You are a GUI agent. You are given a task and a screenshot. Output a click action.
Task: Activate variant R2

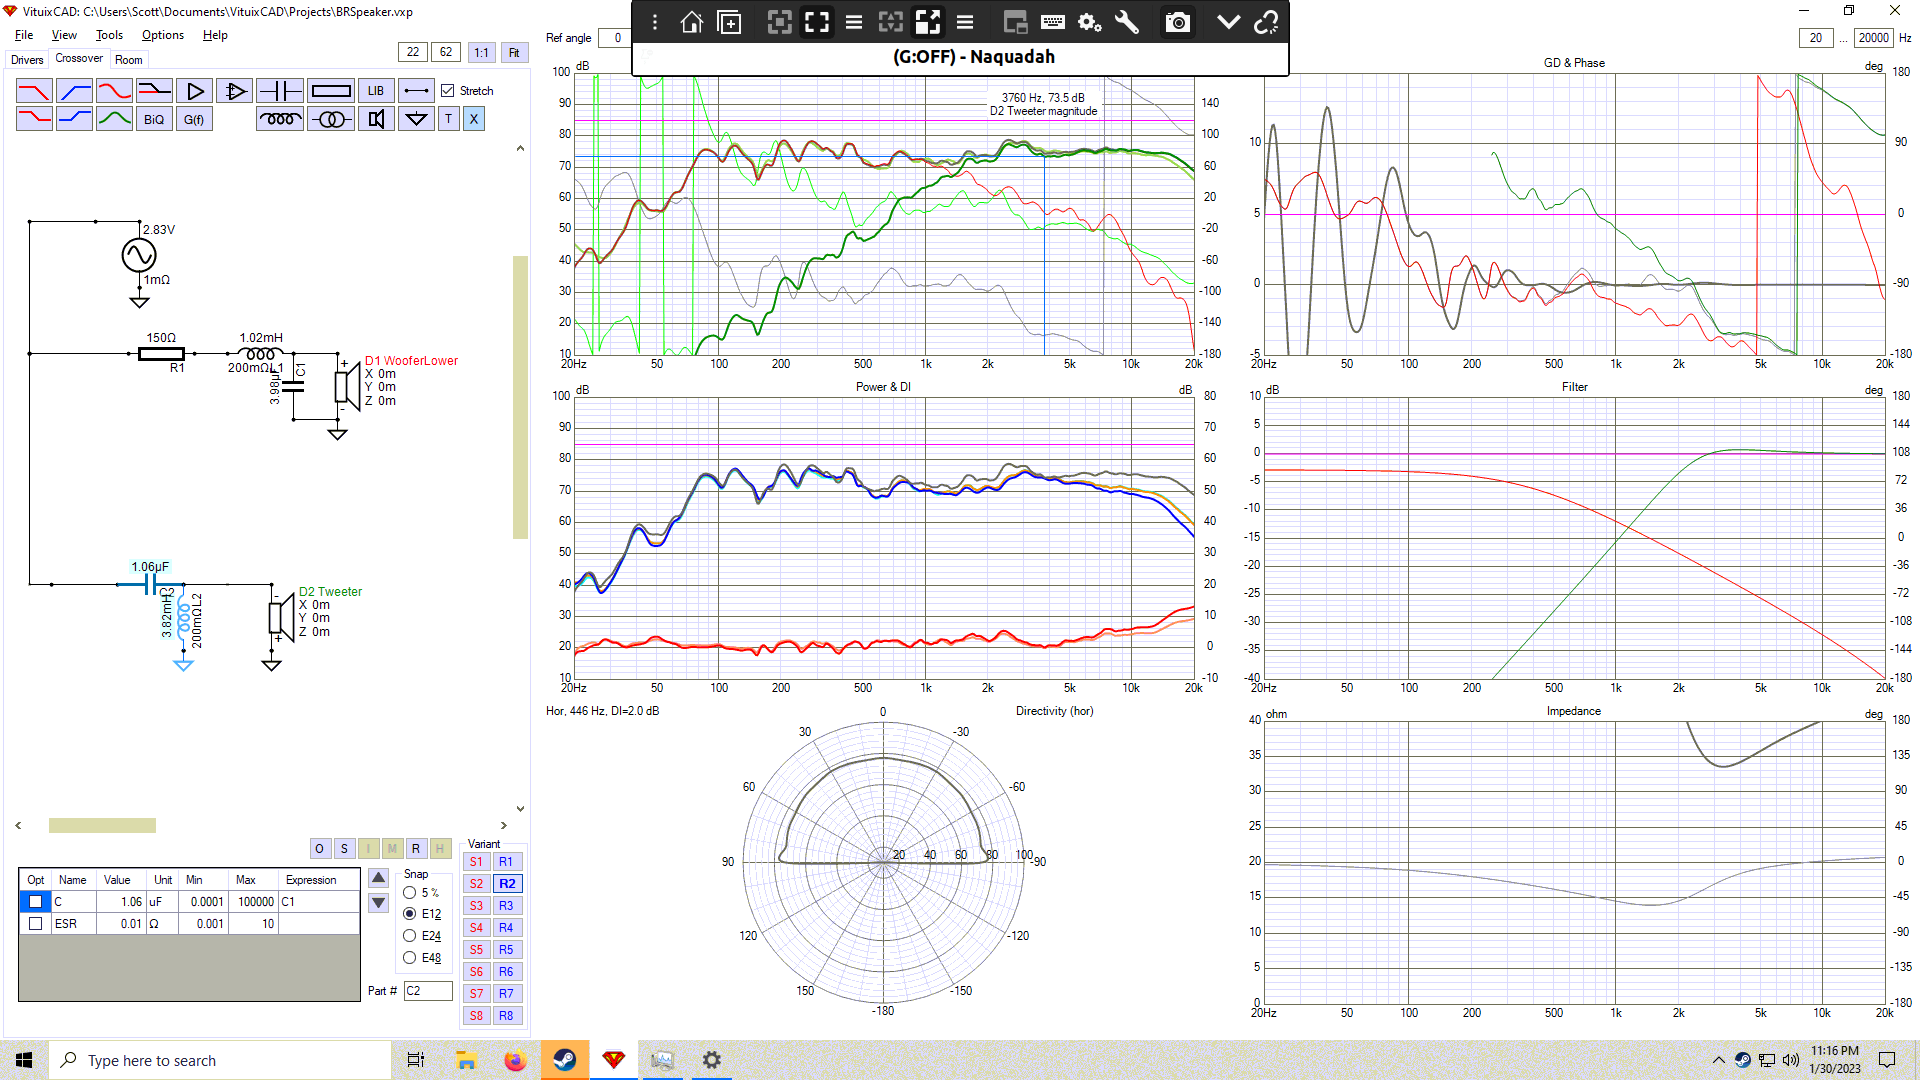pyautogui.click(x=507, y=884)
